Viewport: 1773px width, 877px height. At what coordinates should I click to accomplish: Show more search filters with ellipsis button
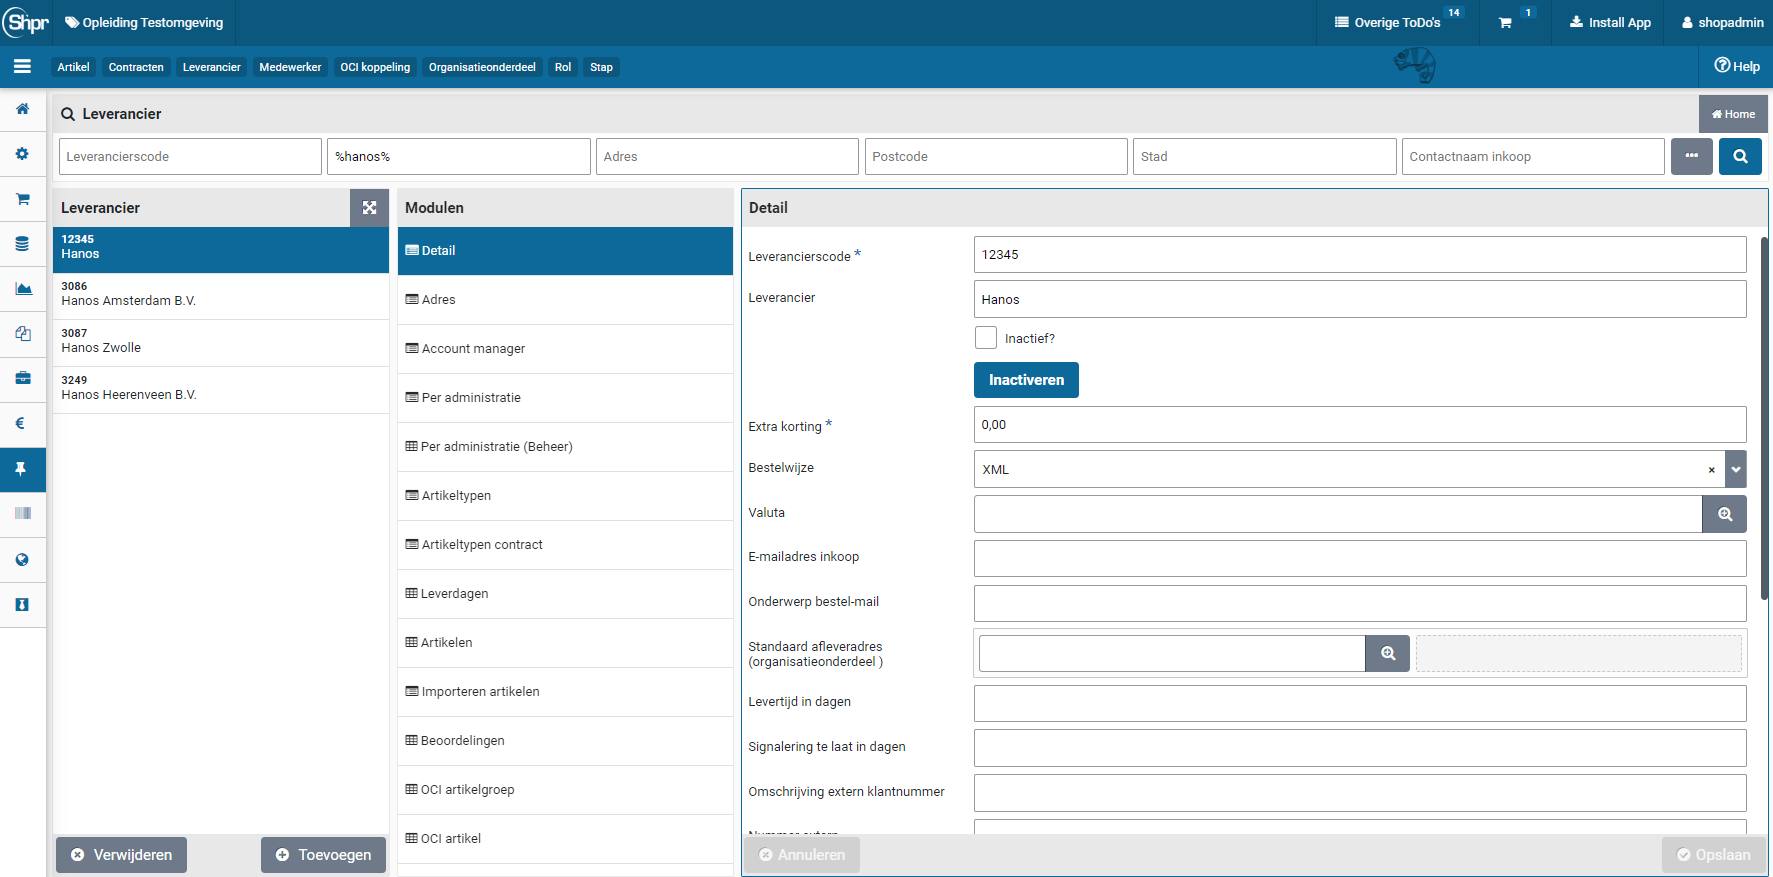click(1691, 156)
